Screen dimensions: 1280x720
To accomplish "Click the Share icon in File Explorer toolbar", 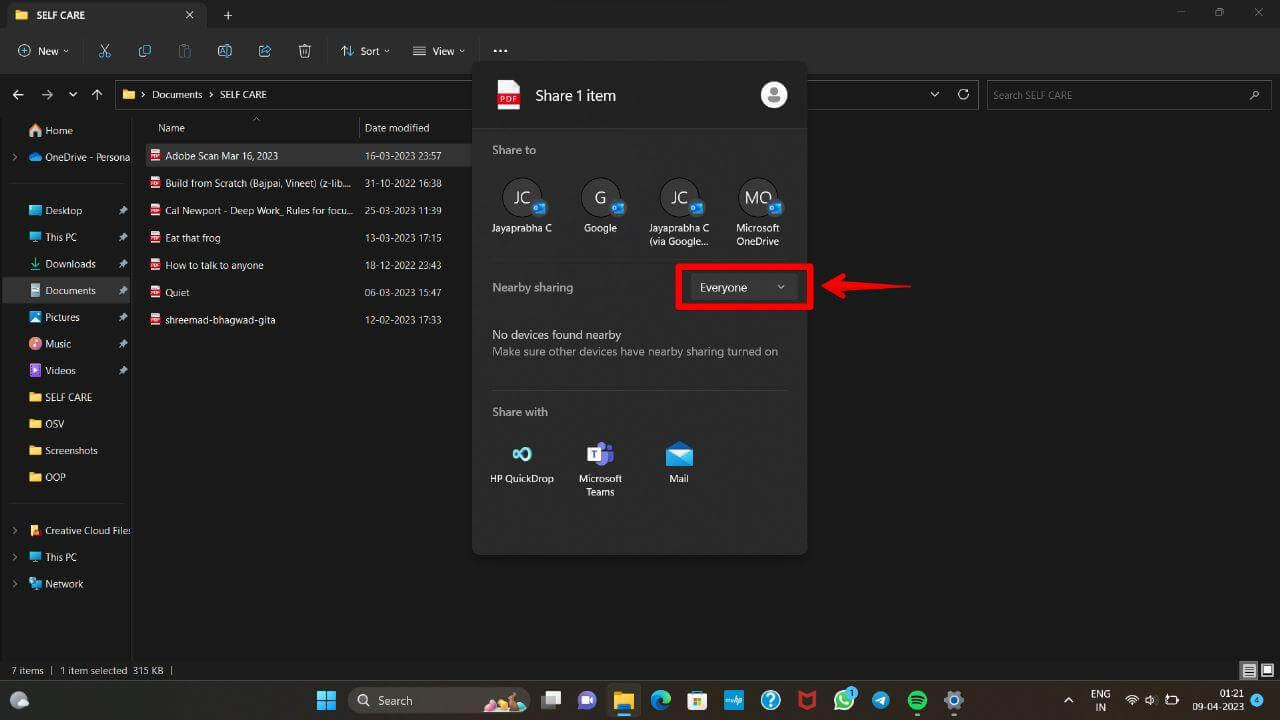I will [x=265, y=51].
